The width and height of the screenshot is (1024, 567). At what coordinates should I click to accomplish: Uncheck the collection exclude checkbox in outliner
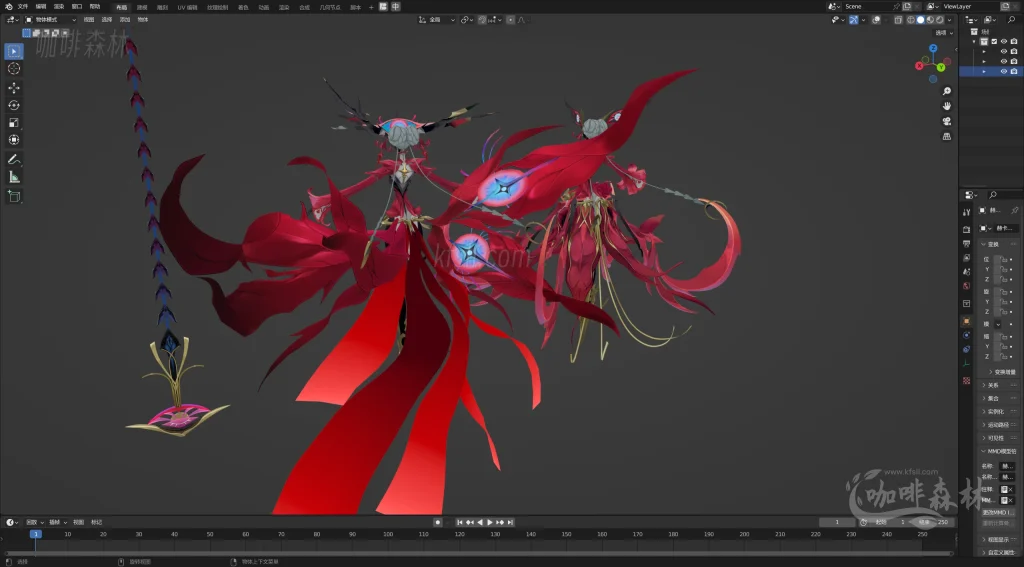click(994, 41)
